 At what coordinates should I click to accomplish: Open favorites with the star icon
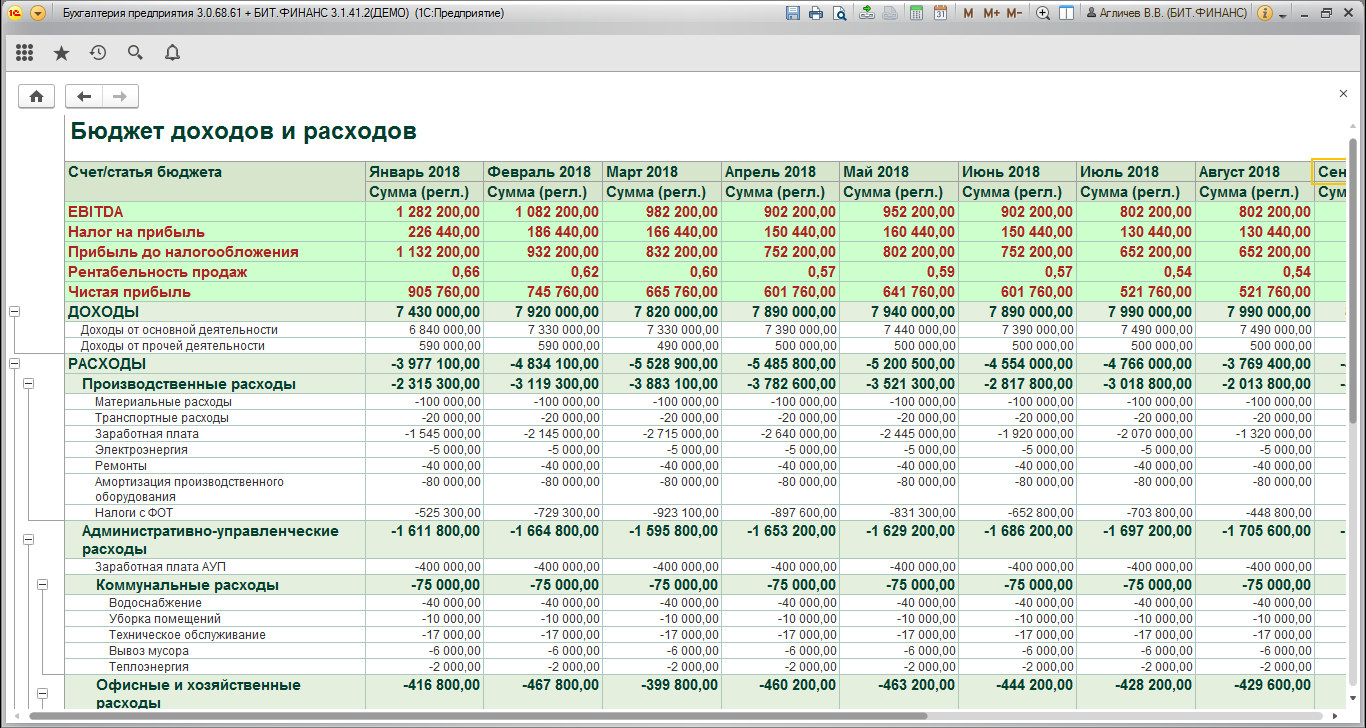(61, 53)
